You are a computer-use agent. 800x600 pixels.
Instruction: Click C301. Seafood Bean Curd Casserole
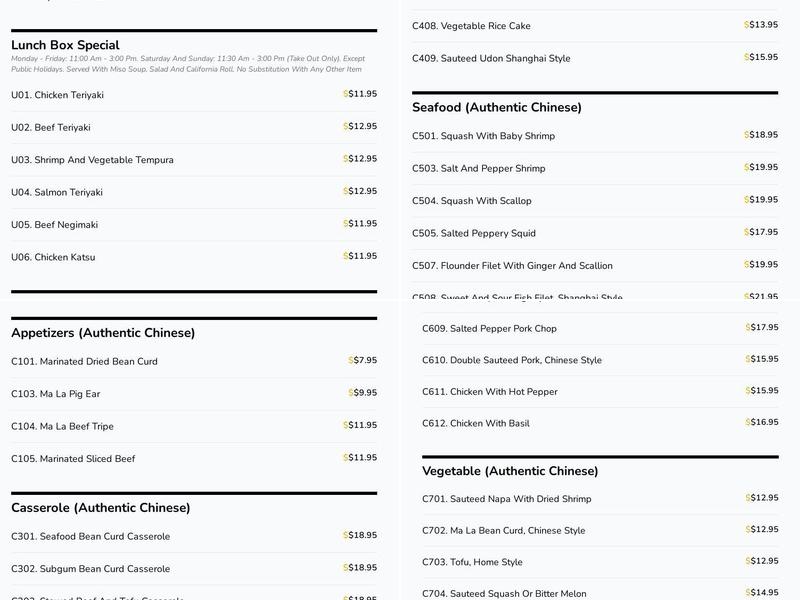[x=91, y=537]
